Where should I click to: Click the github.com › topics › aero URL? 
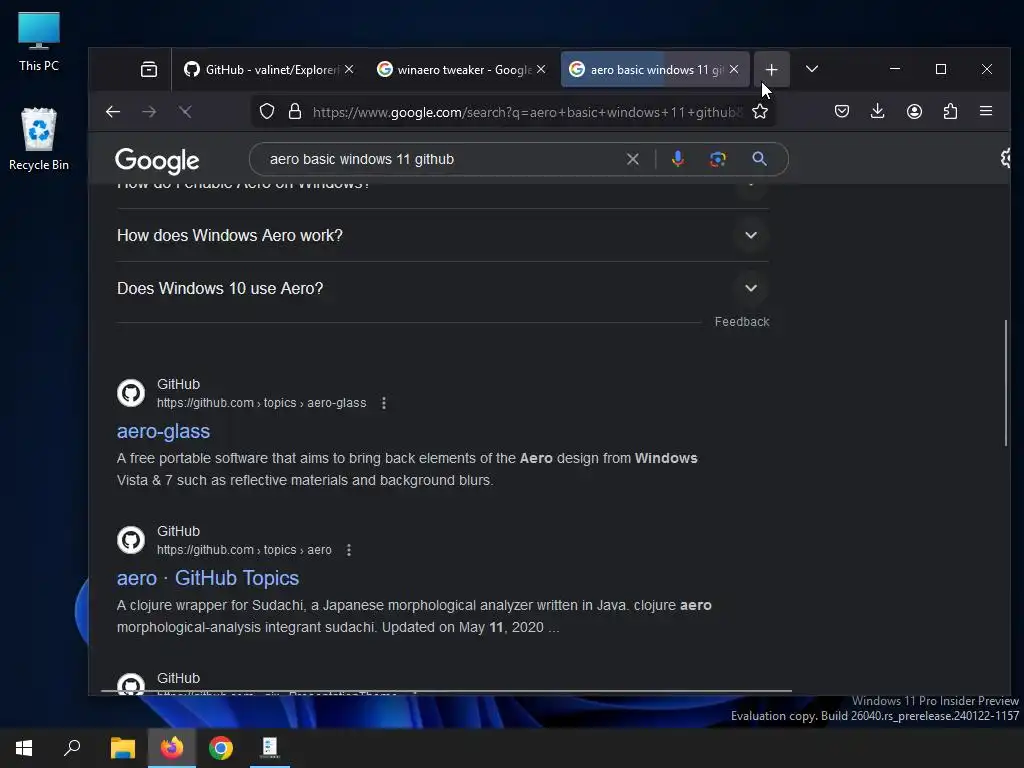point(244,550)
